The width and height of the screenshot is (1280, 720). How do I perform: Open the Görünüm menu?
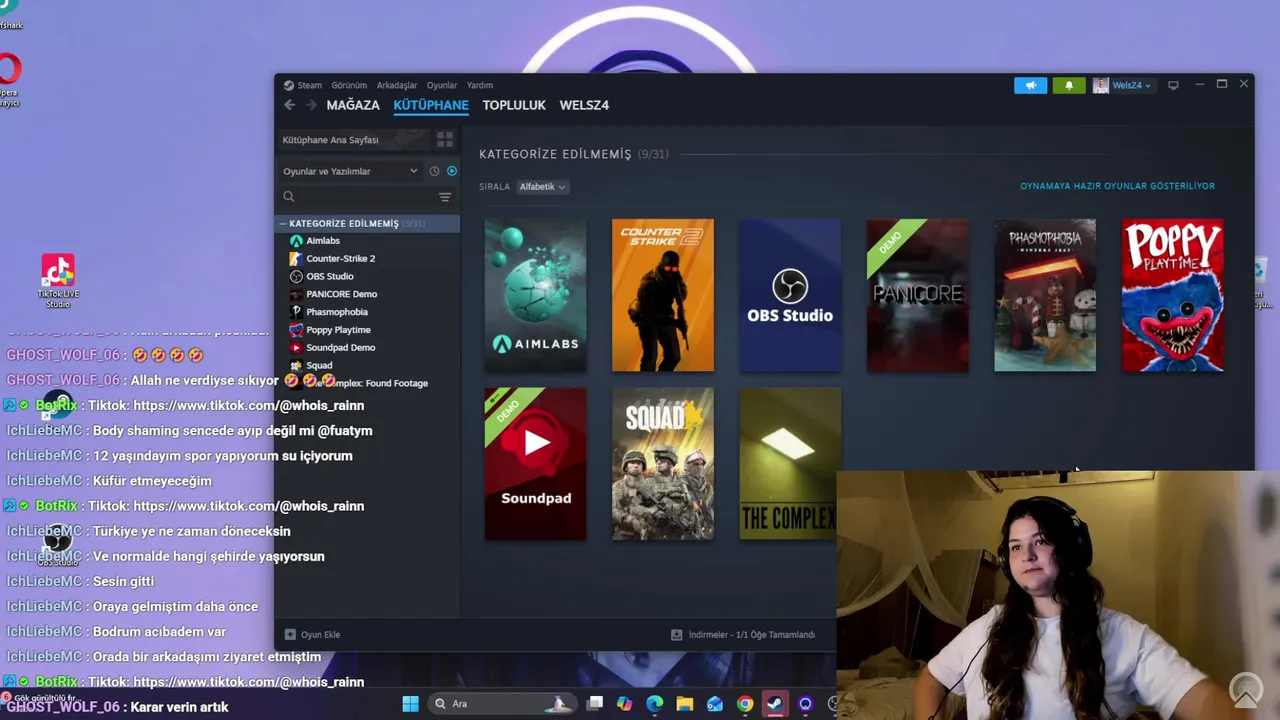(349, 85)
